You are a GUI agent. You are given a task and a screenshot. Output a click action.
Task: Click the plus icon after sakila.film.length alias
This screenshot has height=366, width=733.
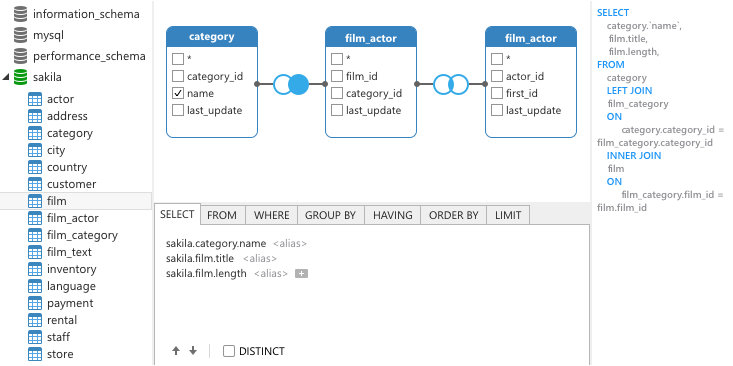[302, 274]
